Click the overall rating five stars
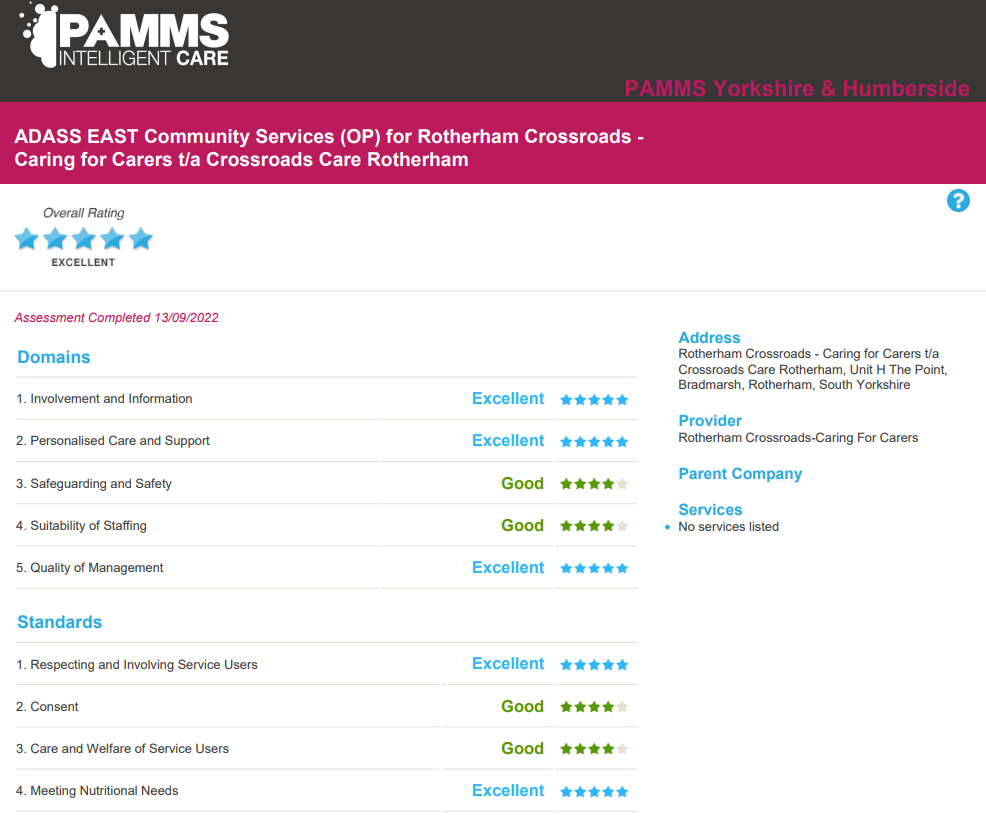 tap(83, 239)
